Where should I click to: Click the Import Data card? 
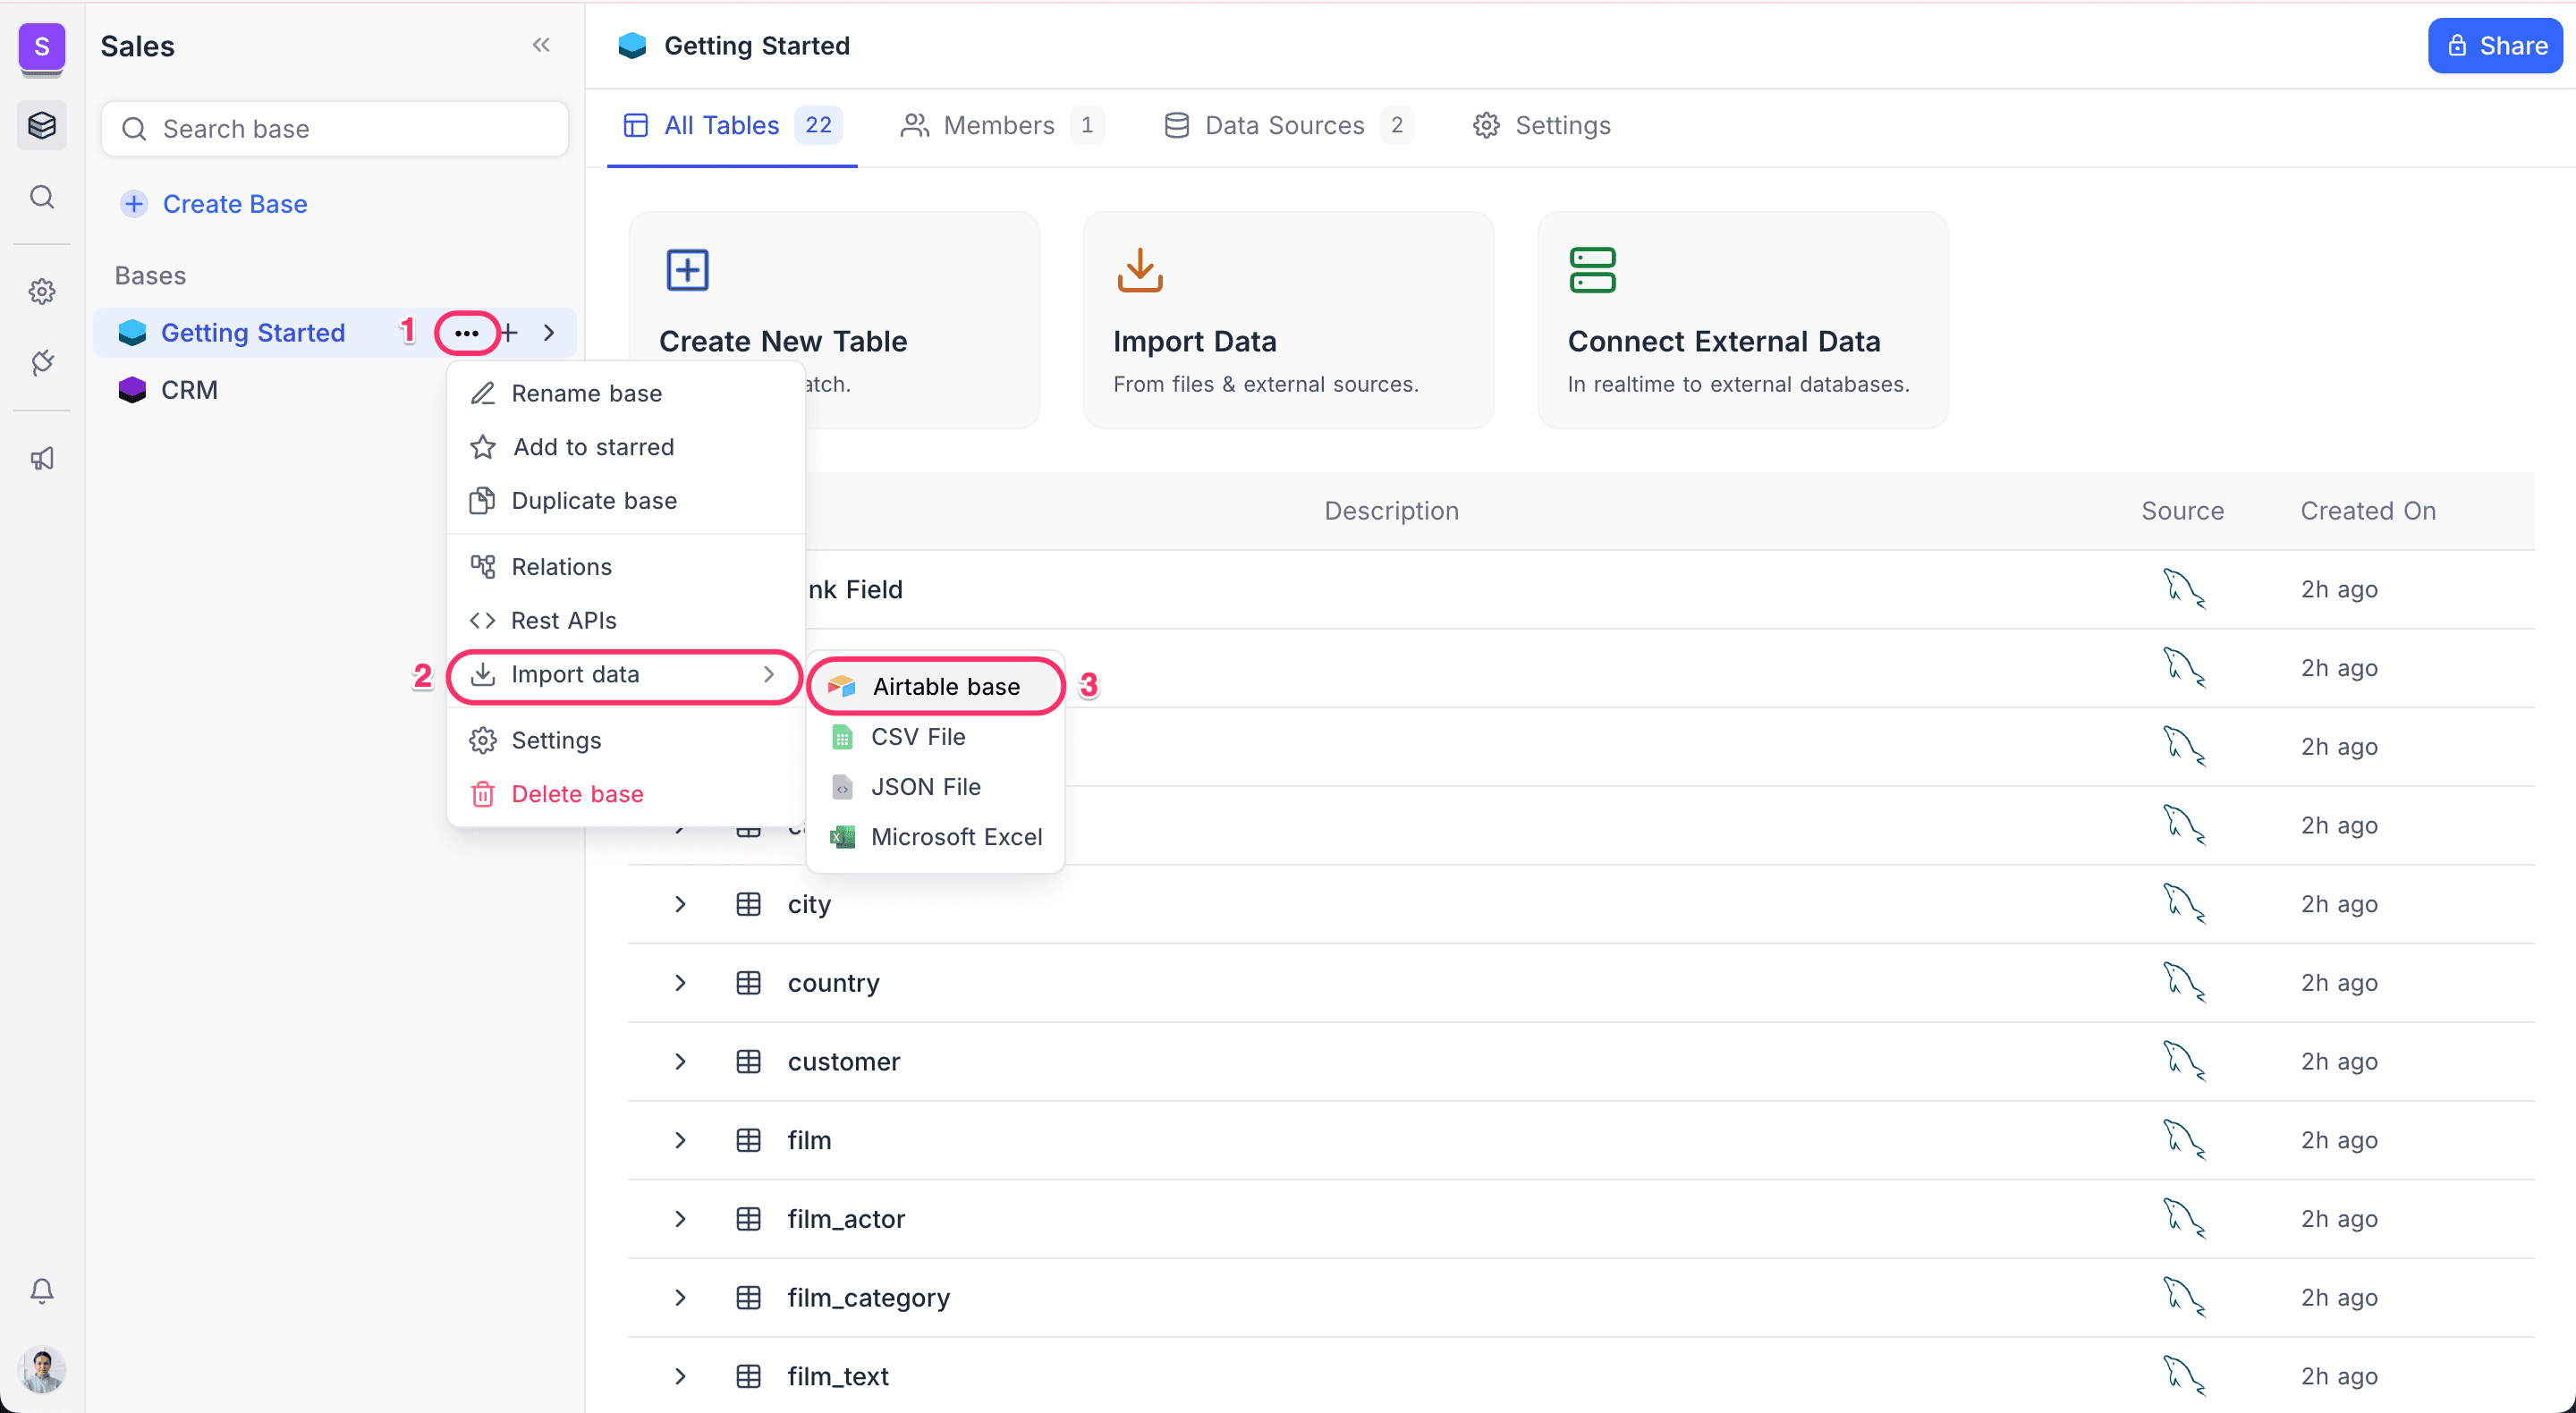1288,320
